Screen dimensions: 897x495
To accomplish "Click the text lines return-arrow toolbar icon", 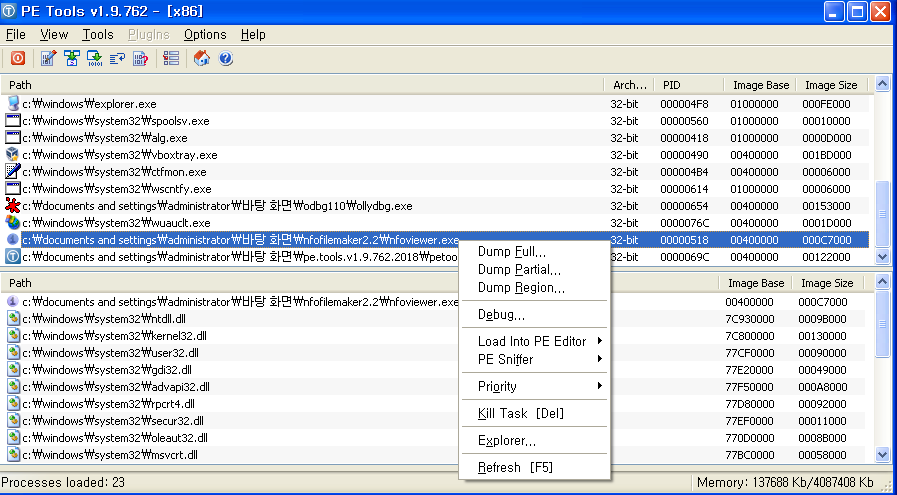I will tap(117, 58).
